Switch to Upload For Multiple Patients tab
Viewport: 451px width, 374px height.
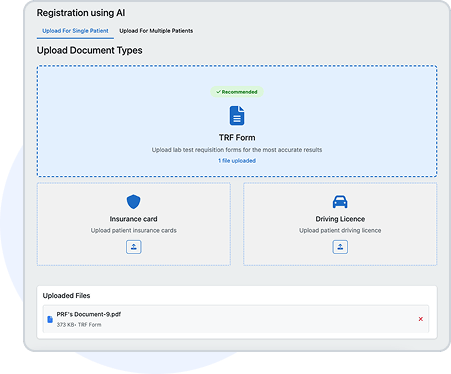(x=156, y=31)
